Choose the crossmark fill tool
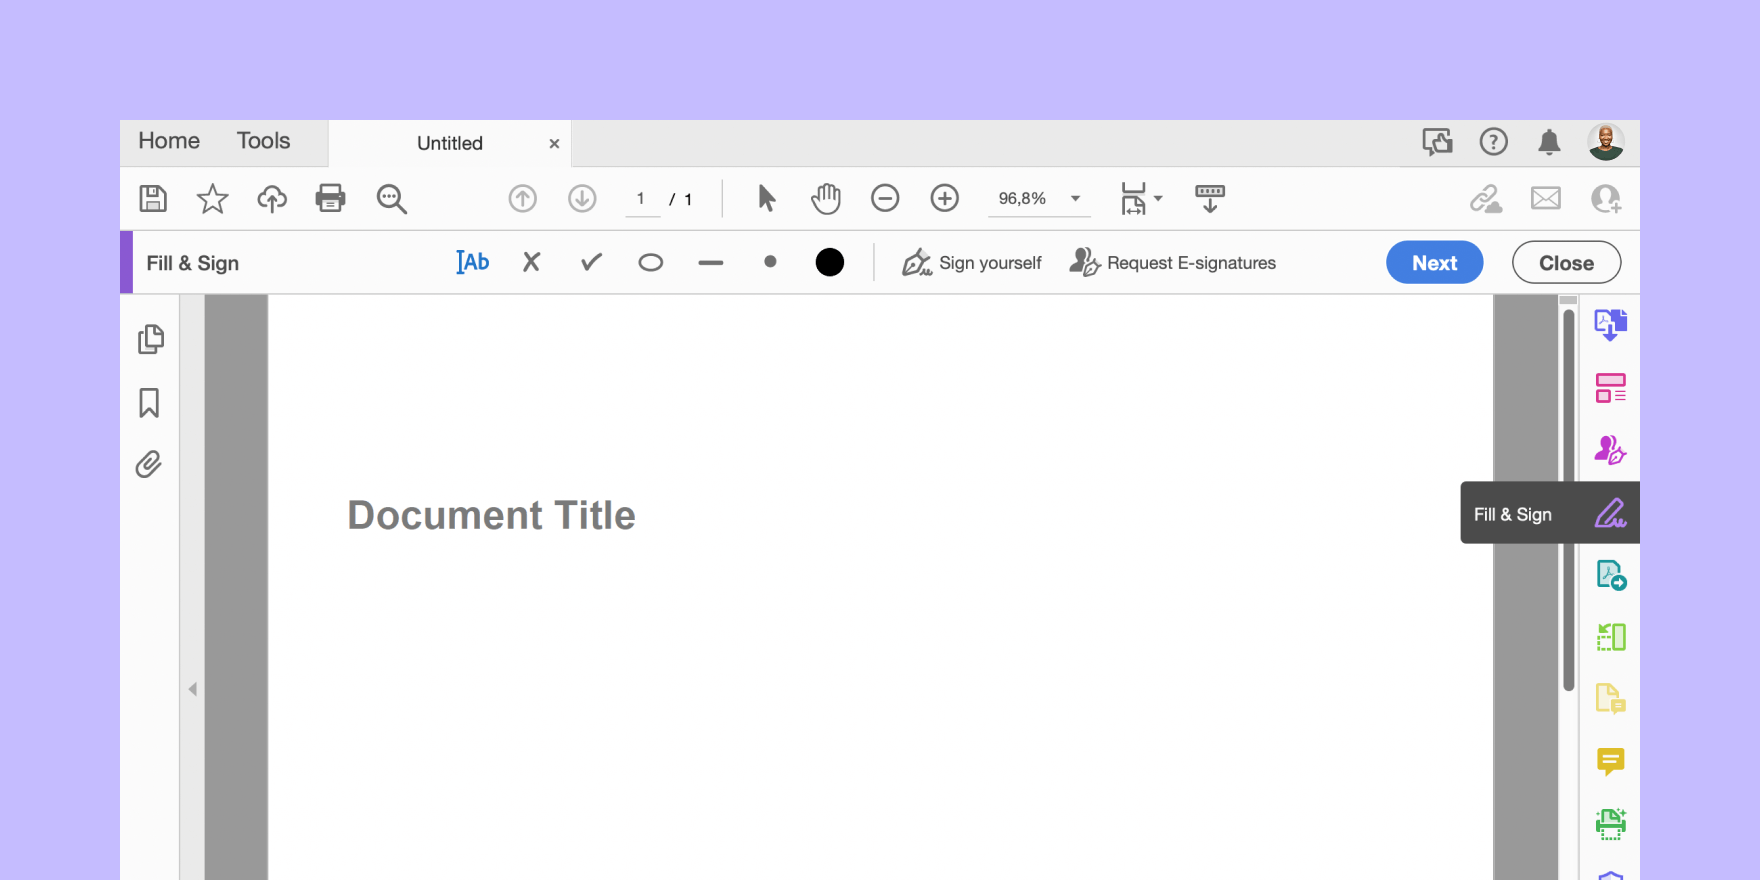Image resolution: width=1760 pixels, height=880 pixels. [531, 262]
